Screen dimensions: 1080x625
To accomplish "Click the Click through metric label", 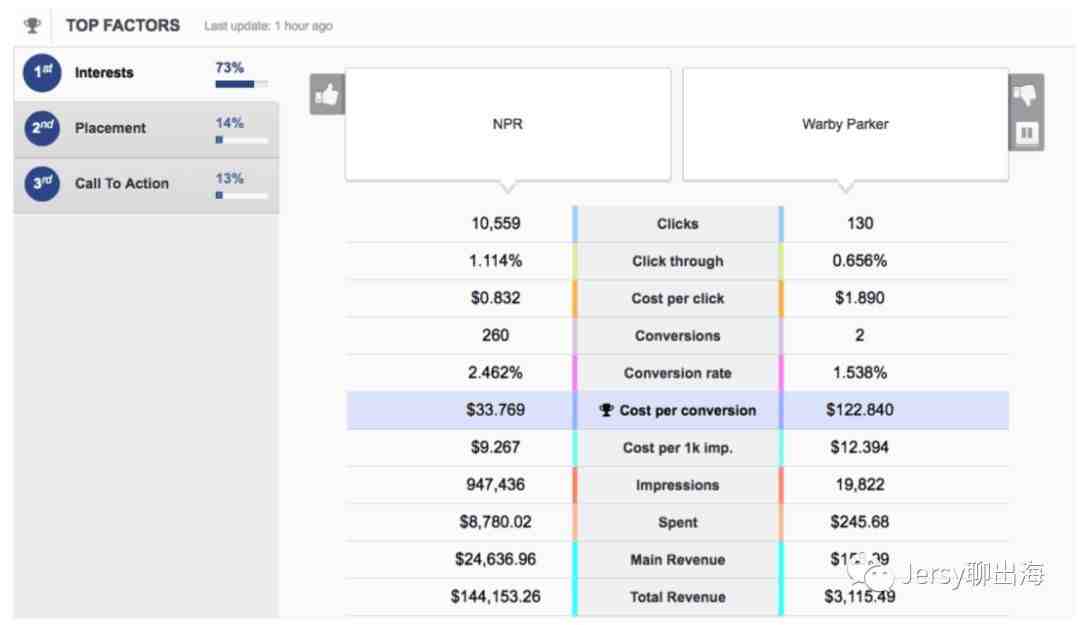I will pos(678,261).
